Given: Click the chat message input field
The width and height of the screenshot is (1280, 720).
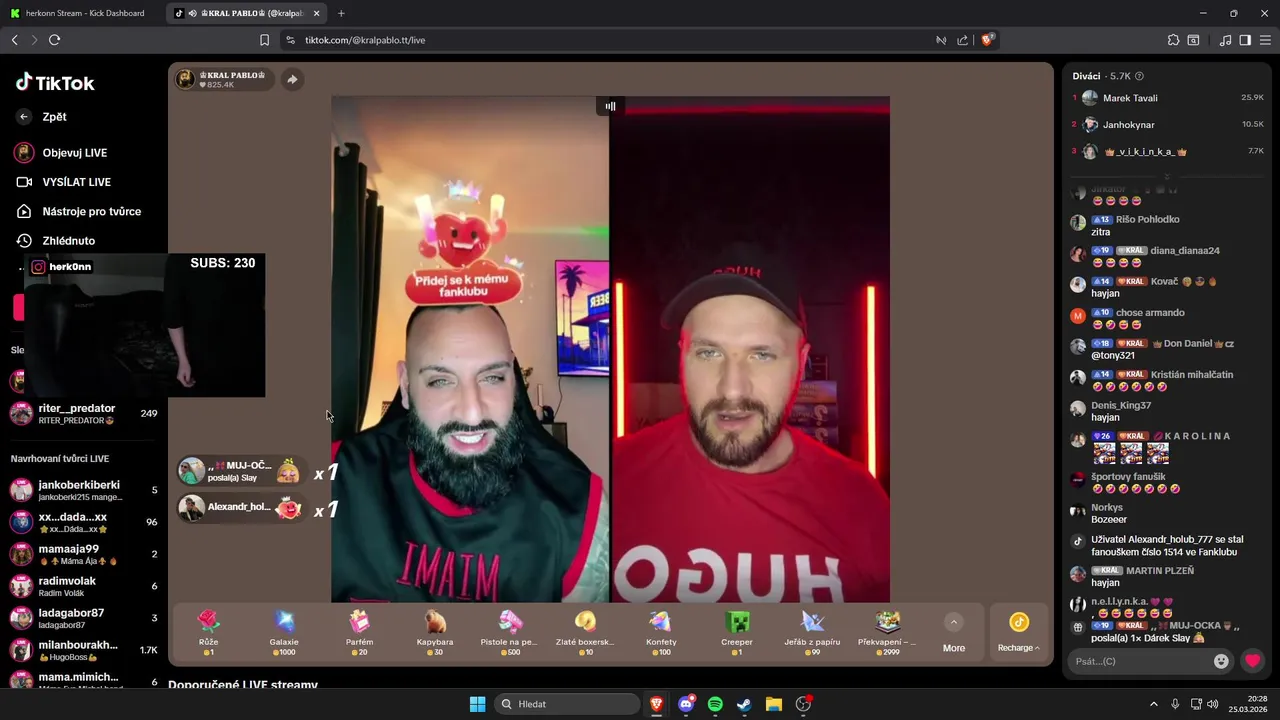Looking at the screenshot, I should coord(1137,661).
